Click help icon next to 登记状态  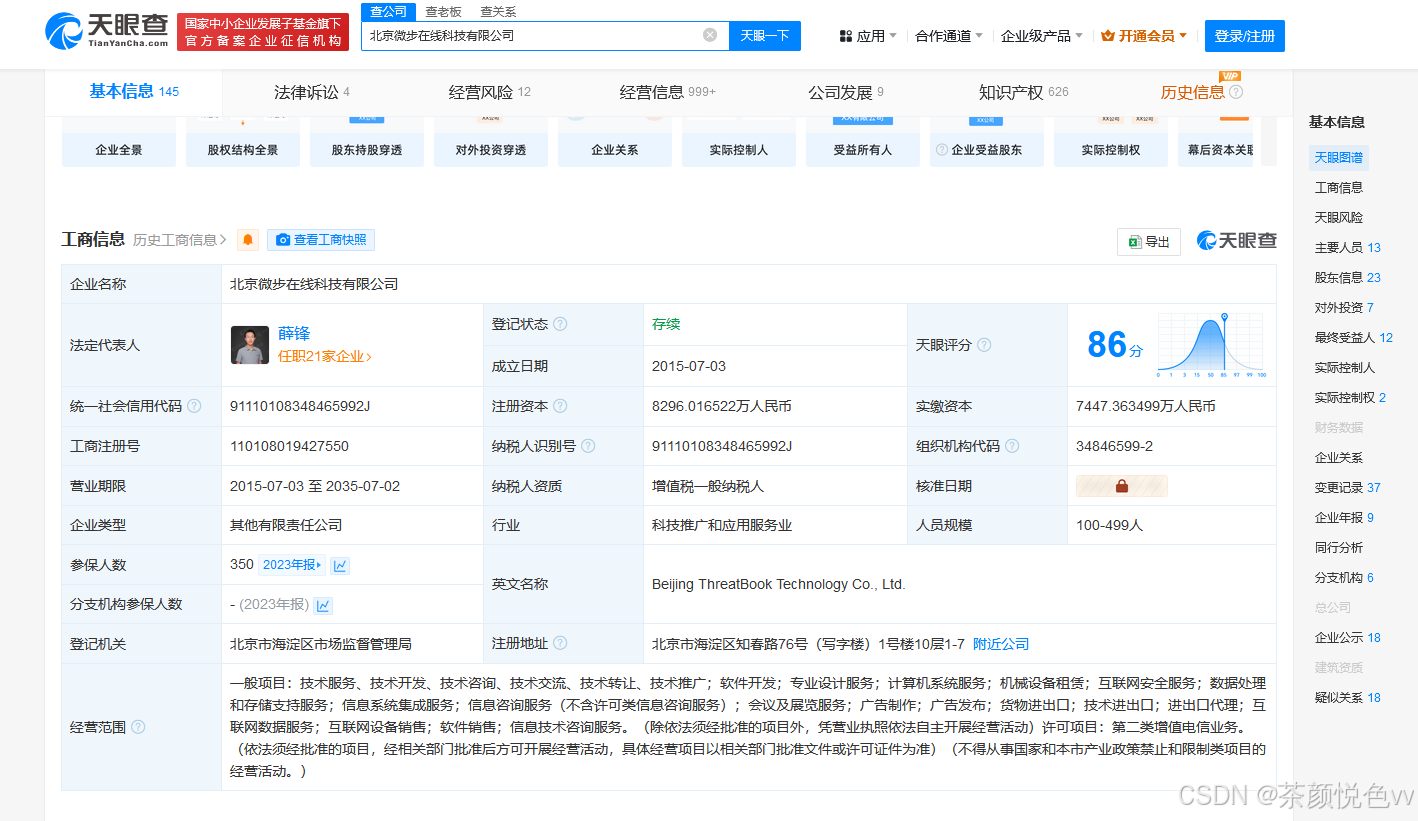click(x=560, y=324)
